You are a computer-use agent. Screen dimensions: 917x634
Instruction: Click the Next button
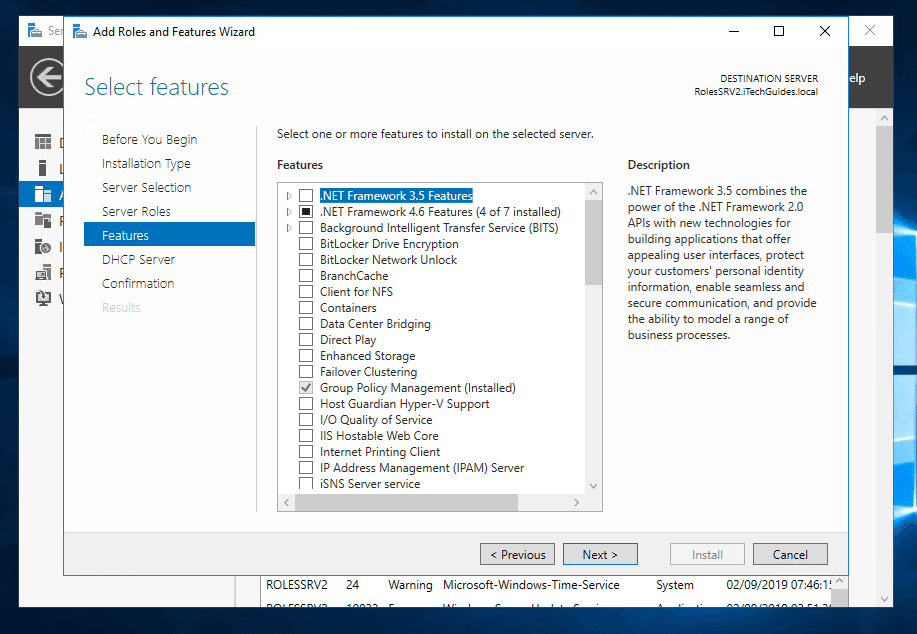click(x=600, y=554)
